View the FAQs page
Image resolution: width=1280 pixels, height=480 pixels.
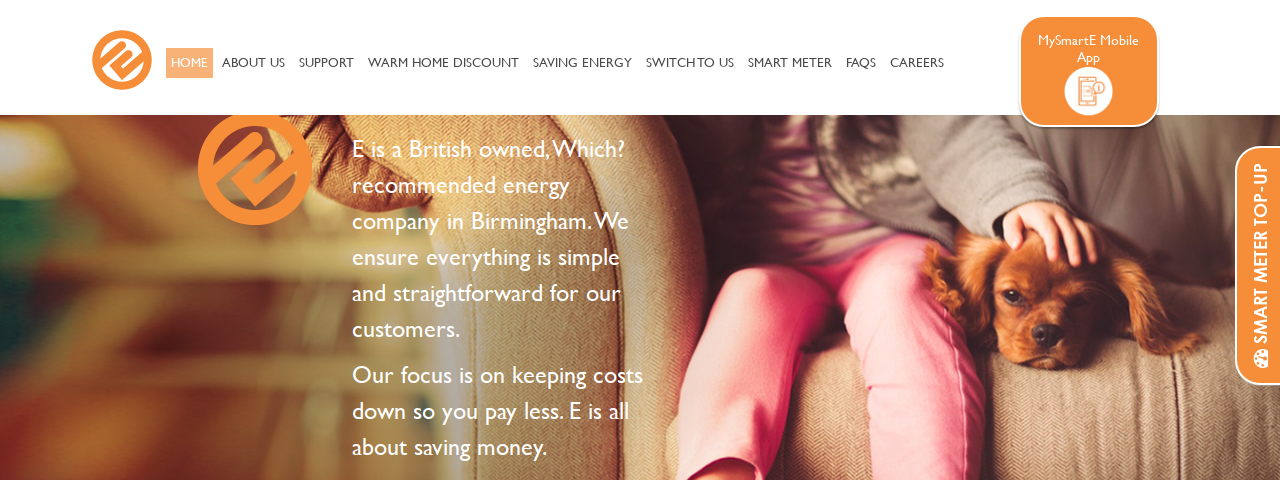coord(861,63)
